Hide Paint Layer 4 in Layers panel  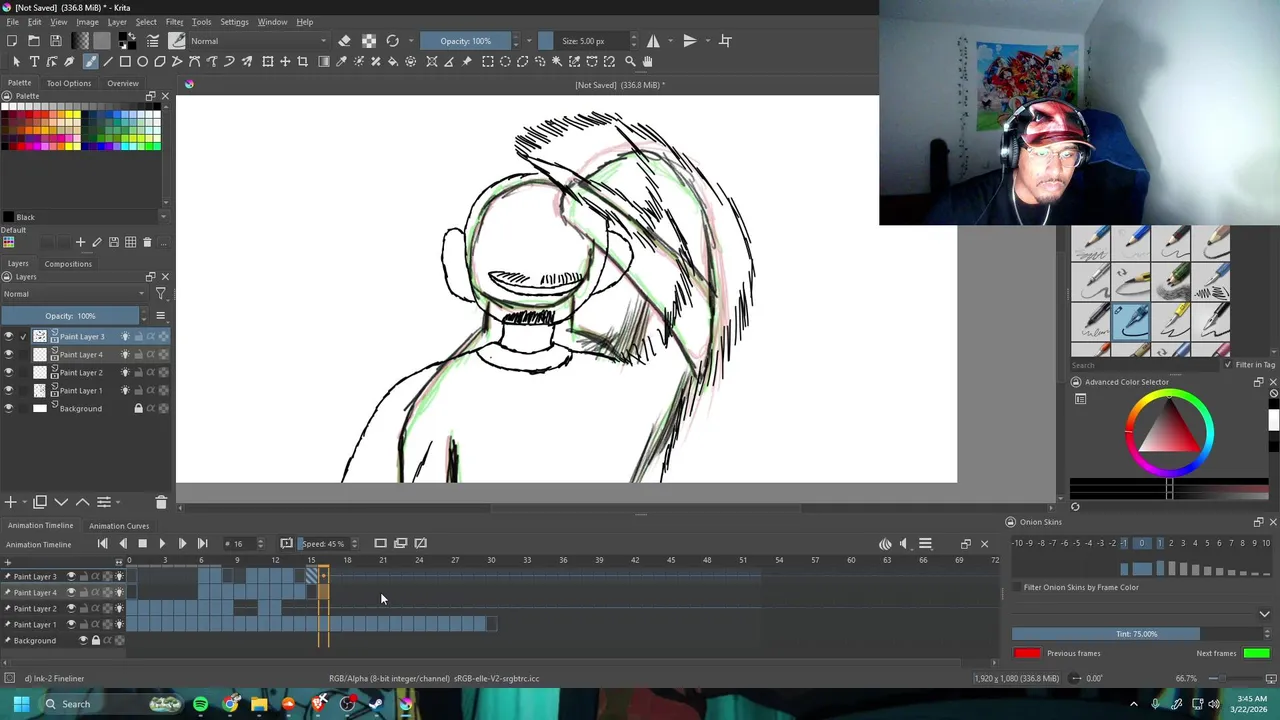(9, 355)
